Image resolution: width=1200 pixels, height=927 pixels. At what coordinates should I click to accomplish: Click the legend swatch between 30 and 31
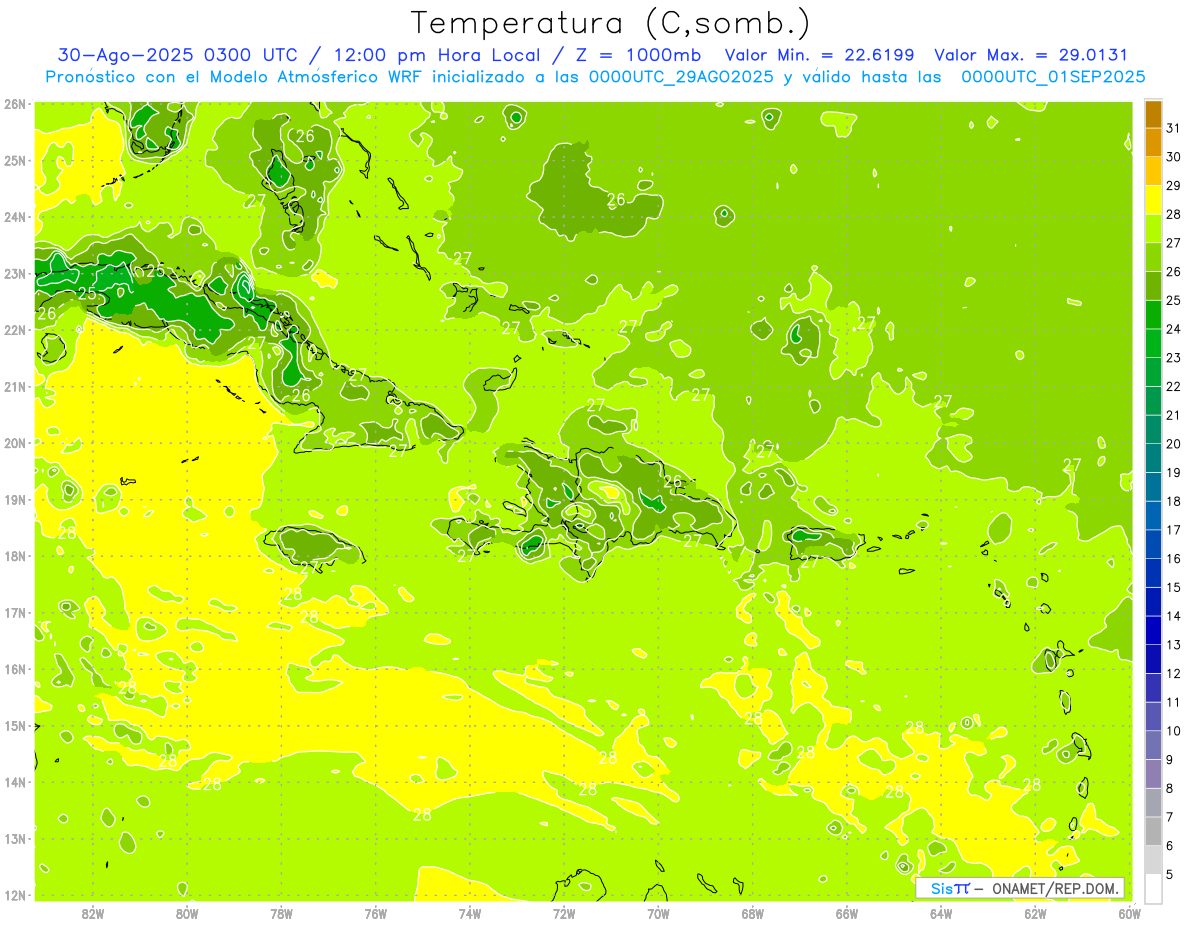(1153, 143)
